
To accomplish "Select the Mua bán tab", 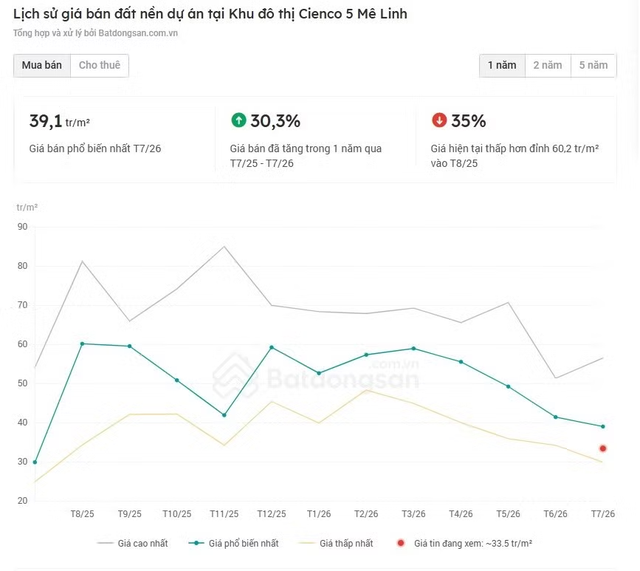I will [x=42, y=65].
